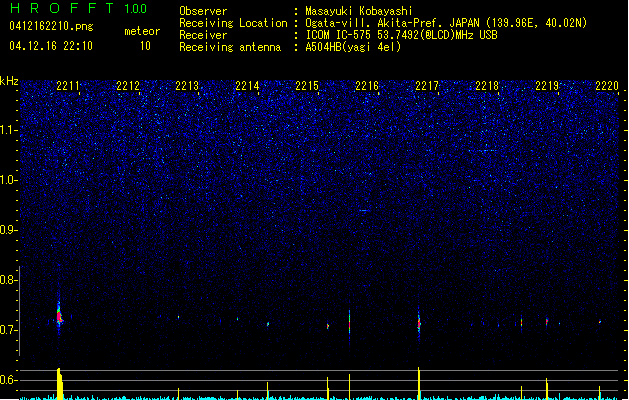Click the kHz axis unit label

9,81
